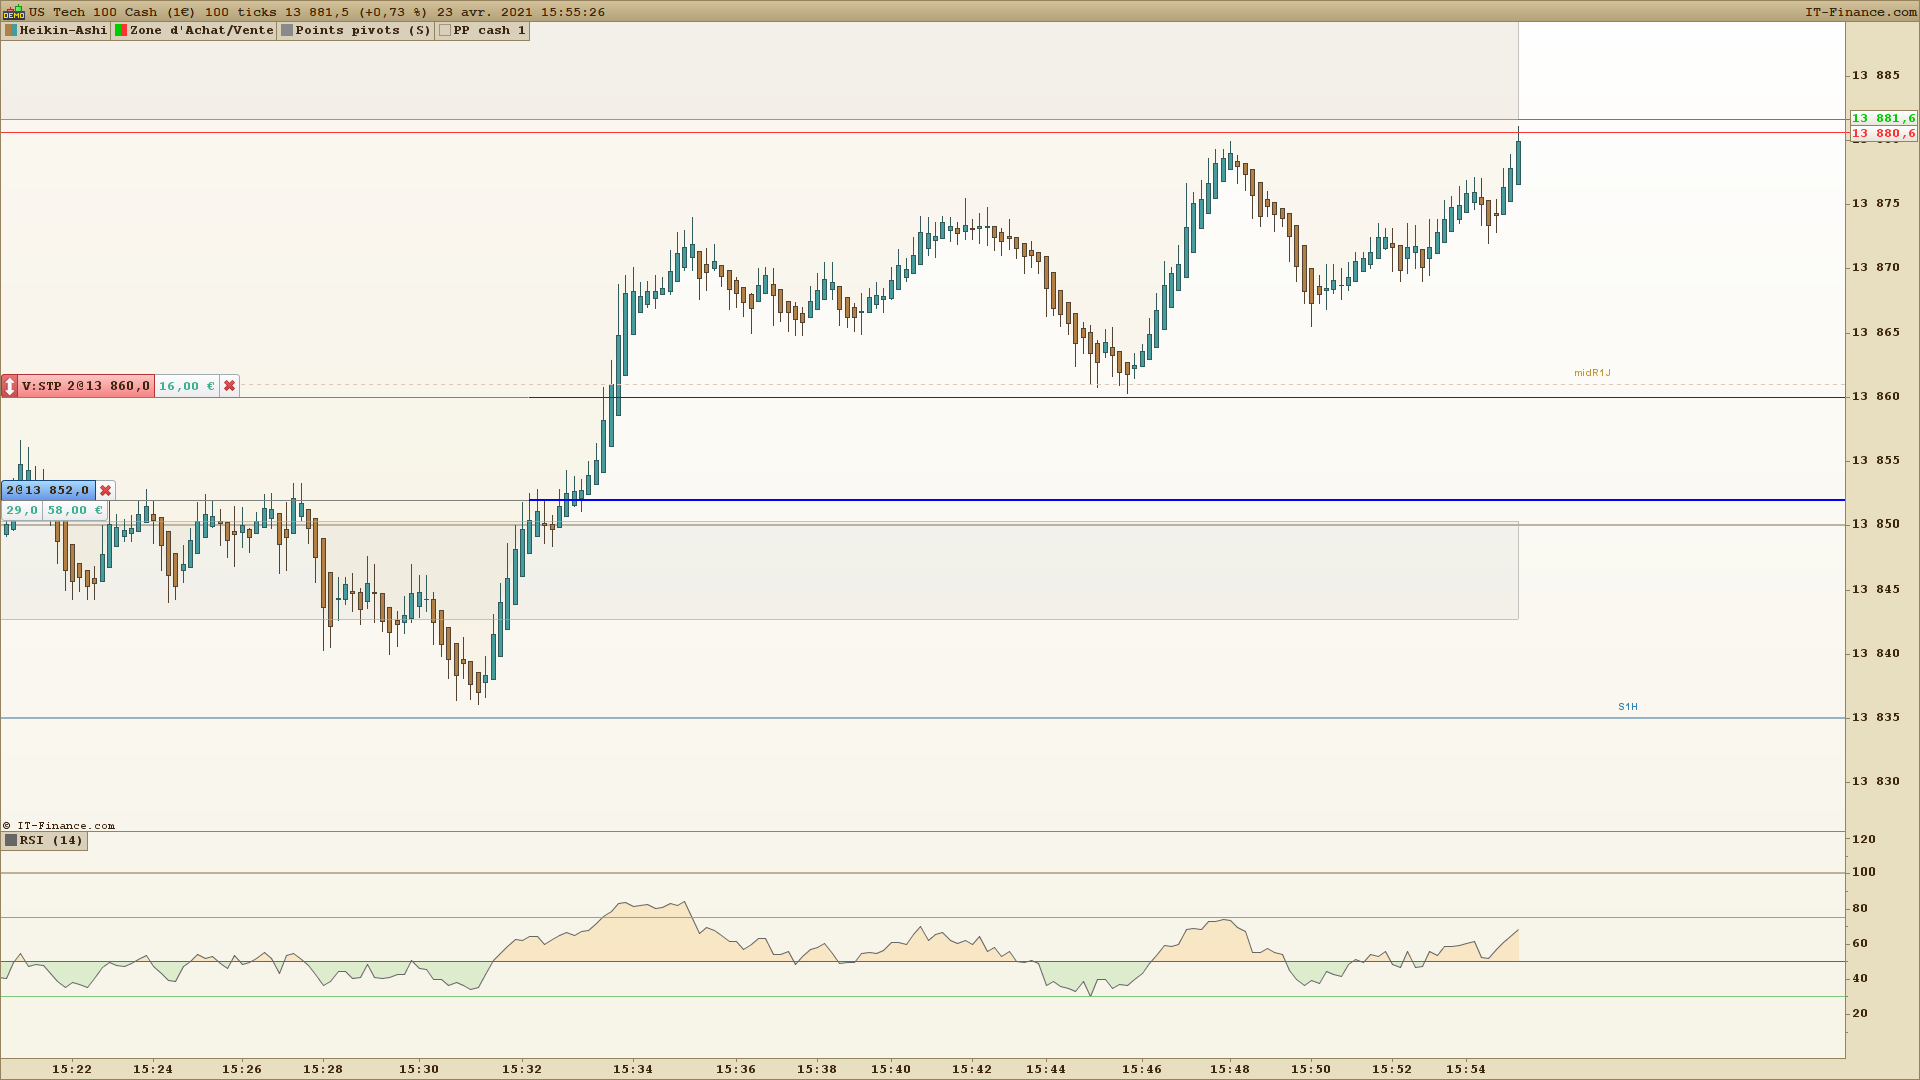Click the Points pivots (S) gray square icon
Image resolution: width=1920 pixels, height=1080 pixels.
[x=287, y=31]
